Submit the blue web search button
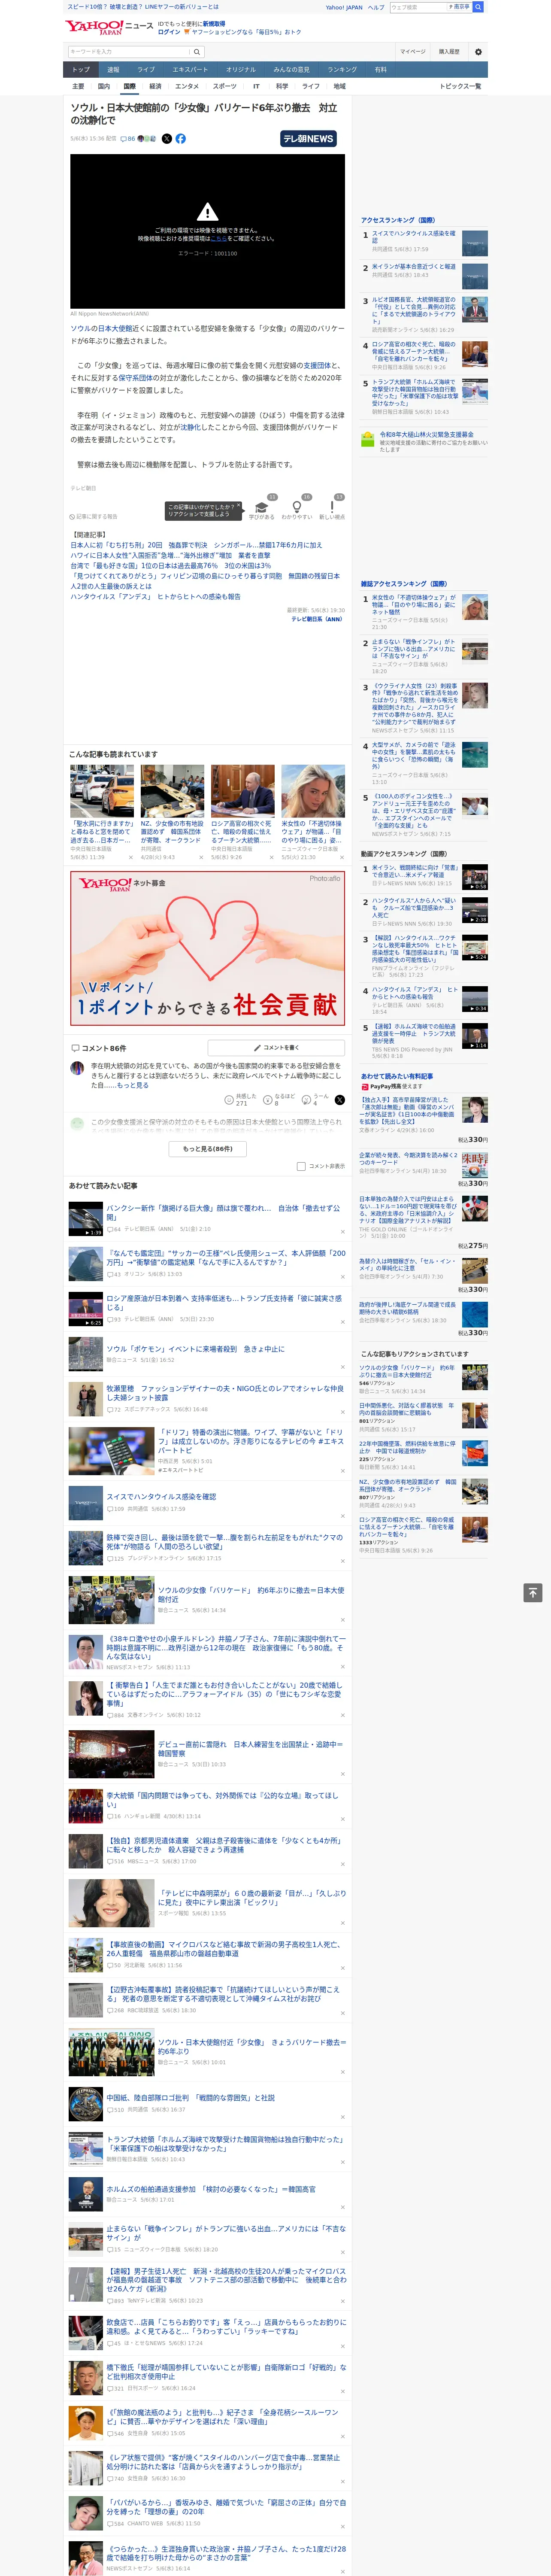The height and width of the screenshot is (2576, 551). tap(479, 7)
